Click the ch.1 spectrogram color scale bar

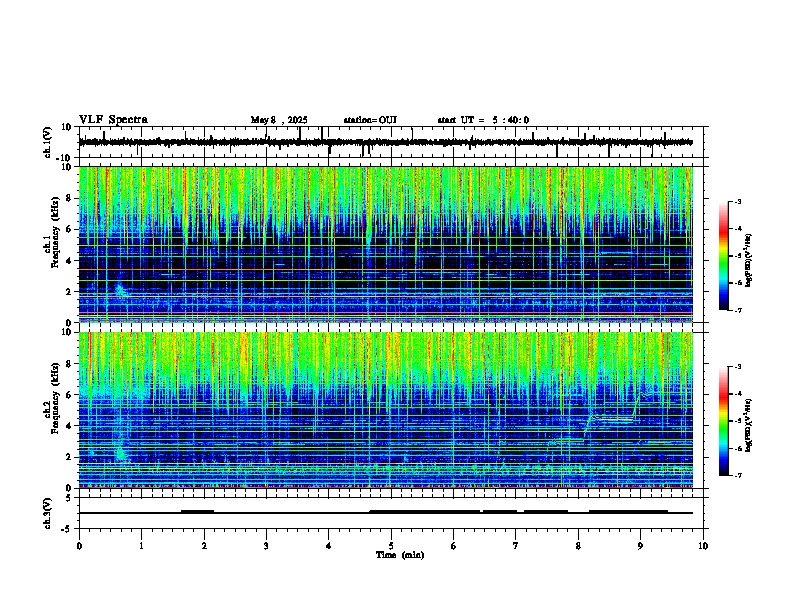point(724,256)
